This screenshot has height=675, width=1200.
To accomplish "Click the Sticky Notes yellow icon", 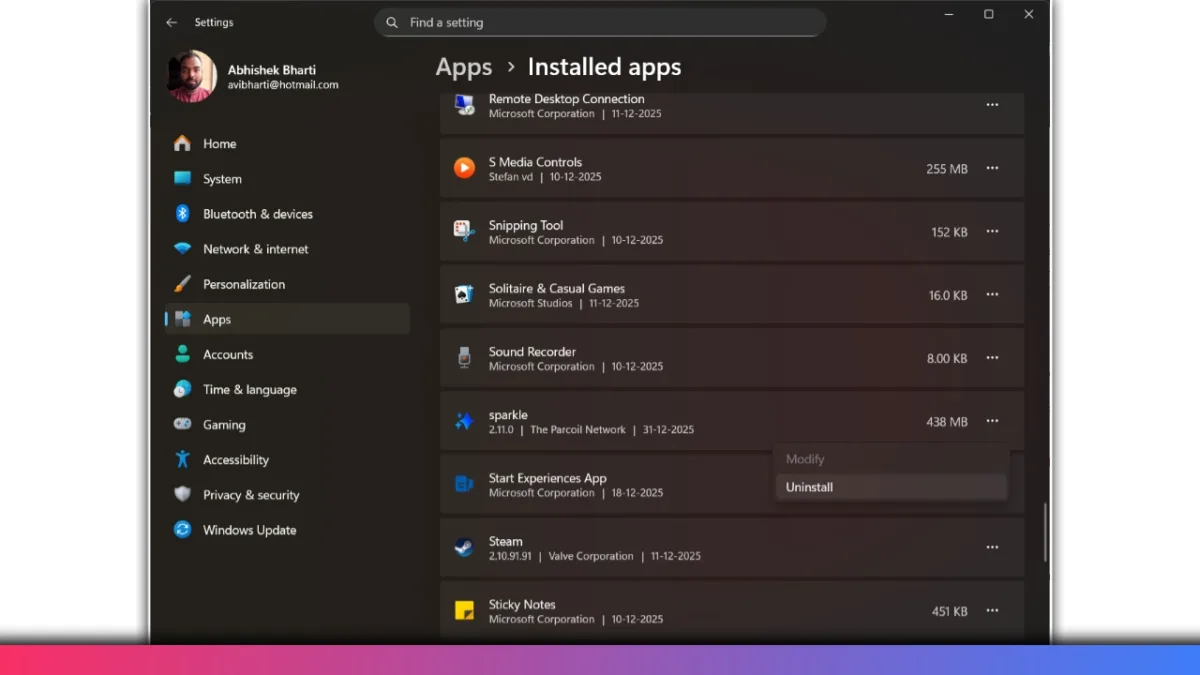I will click(x=464, y=610).
